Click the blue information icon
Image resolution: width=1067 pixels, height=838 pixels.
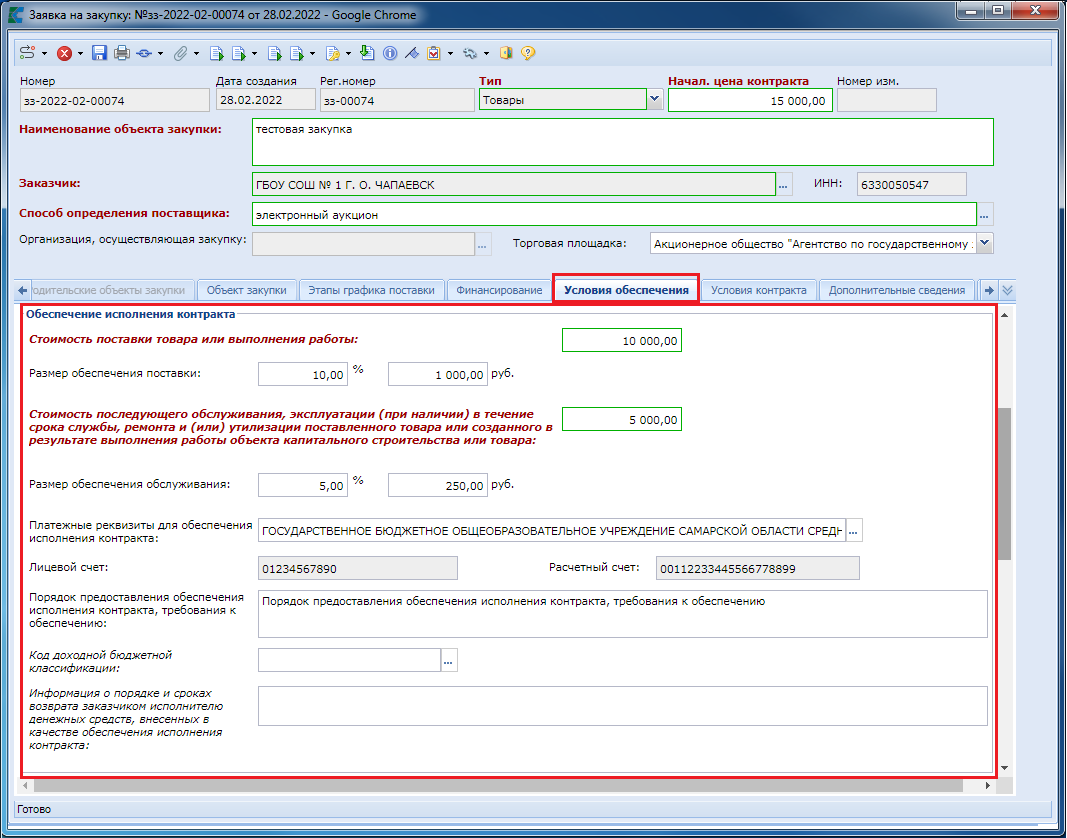pos(390,53)
